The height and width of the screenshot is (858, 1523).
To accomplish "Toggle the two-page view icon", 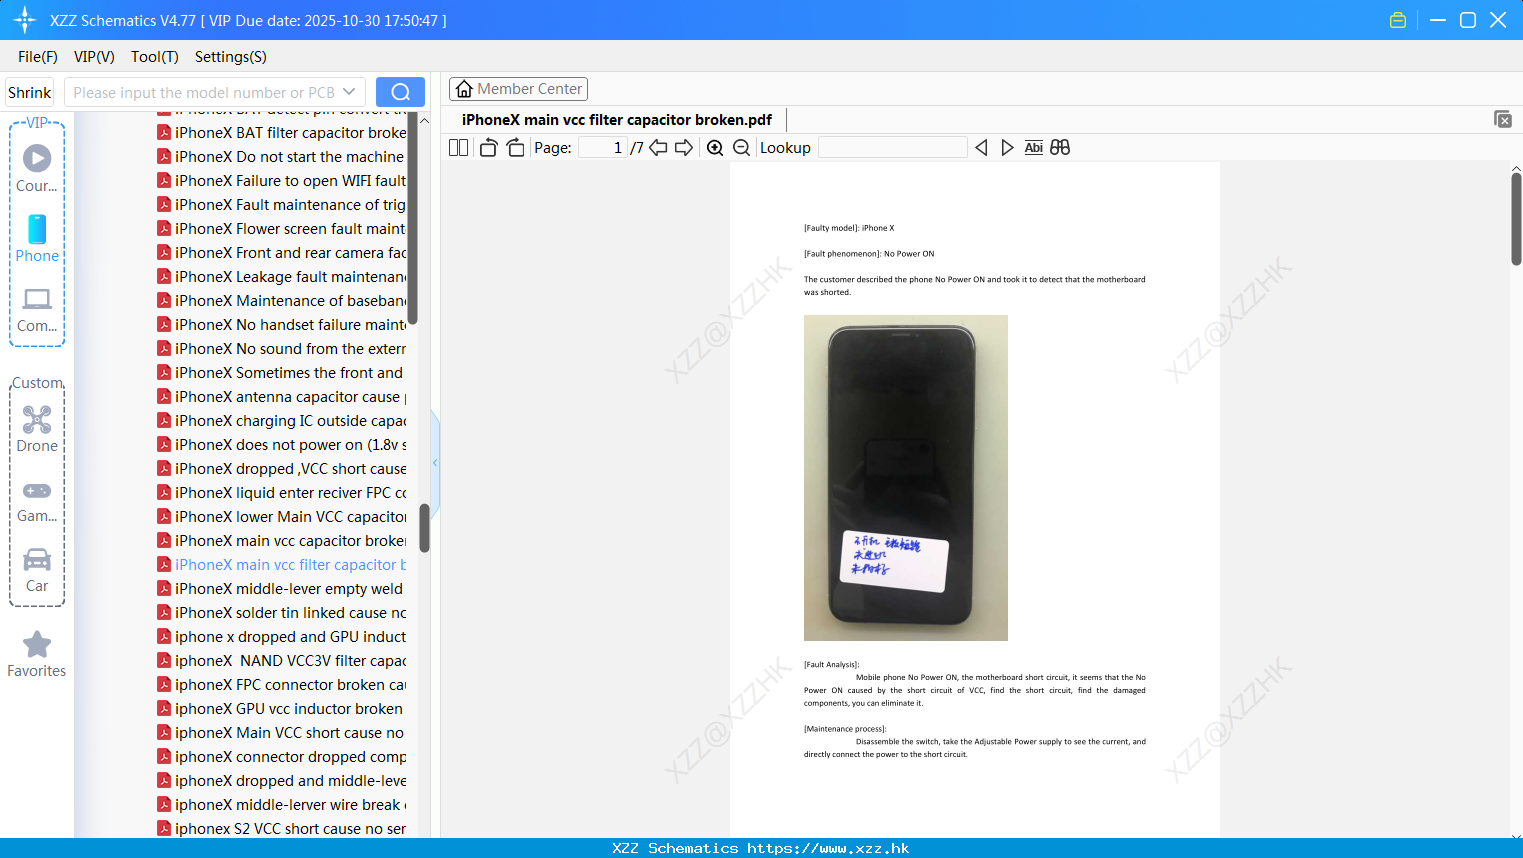I will (x=458, y=148).
